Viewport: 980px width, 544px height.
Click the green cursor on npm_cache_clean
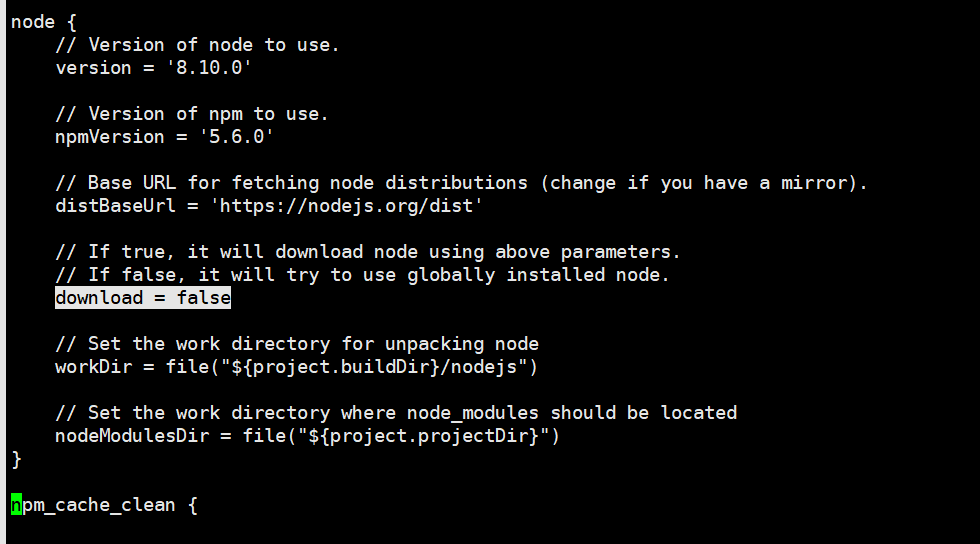click(16, 505)
